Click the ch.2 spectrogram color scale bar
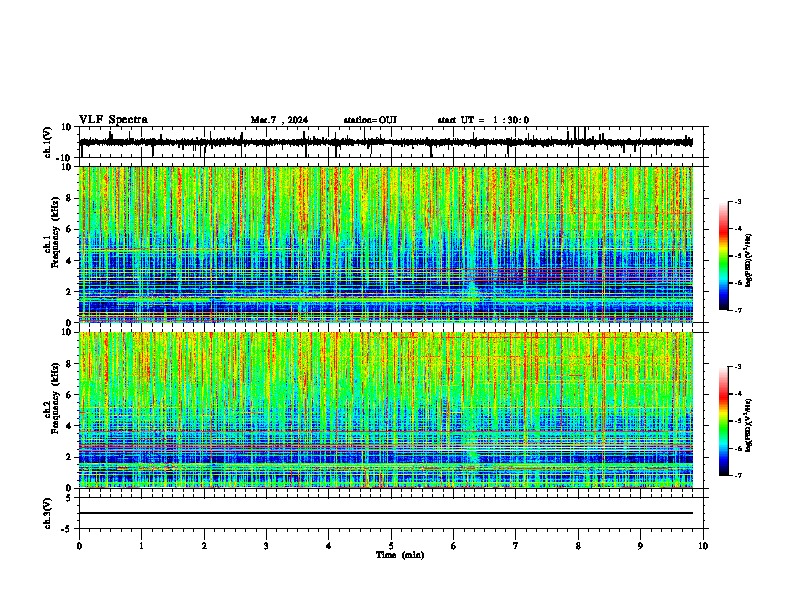The image size is (792, 612). tap(724, 421)
